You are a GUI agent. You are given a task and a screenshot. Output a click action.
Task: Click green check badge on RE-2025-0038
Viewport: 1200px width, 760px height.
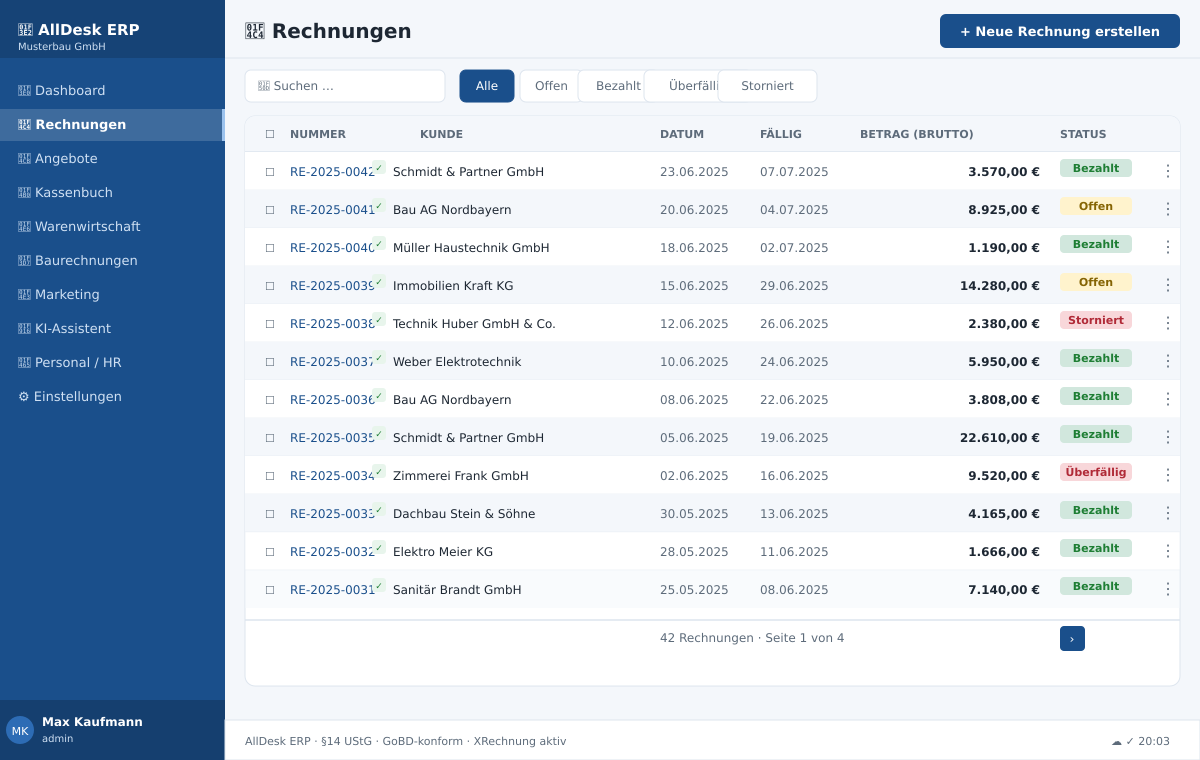(379, 319)
